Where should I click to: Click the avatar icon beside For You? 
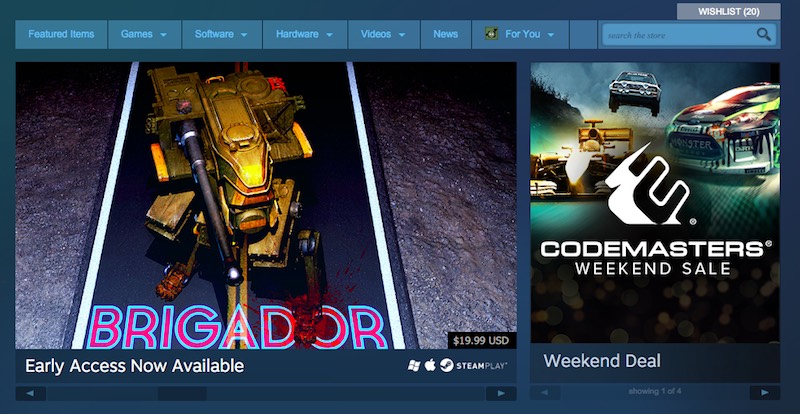[492, 34]
